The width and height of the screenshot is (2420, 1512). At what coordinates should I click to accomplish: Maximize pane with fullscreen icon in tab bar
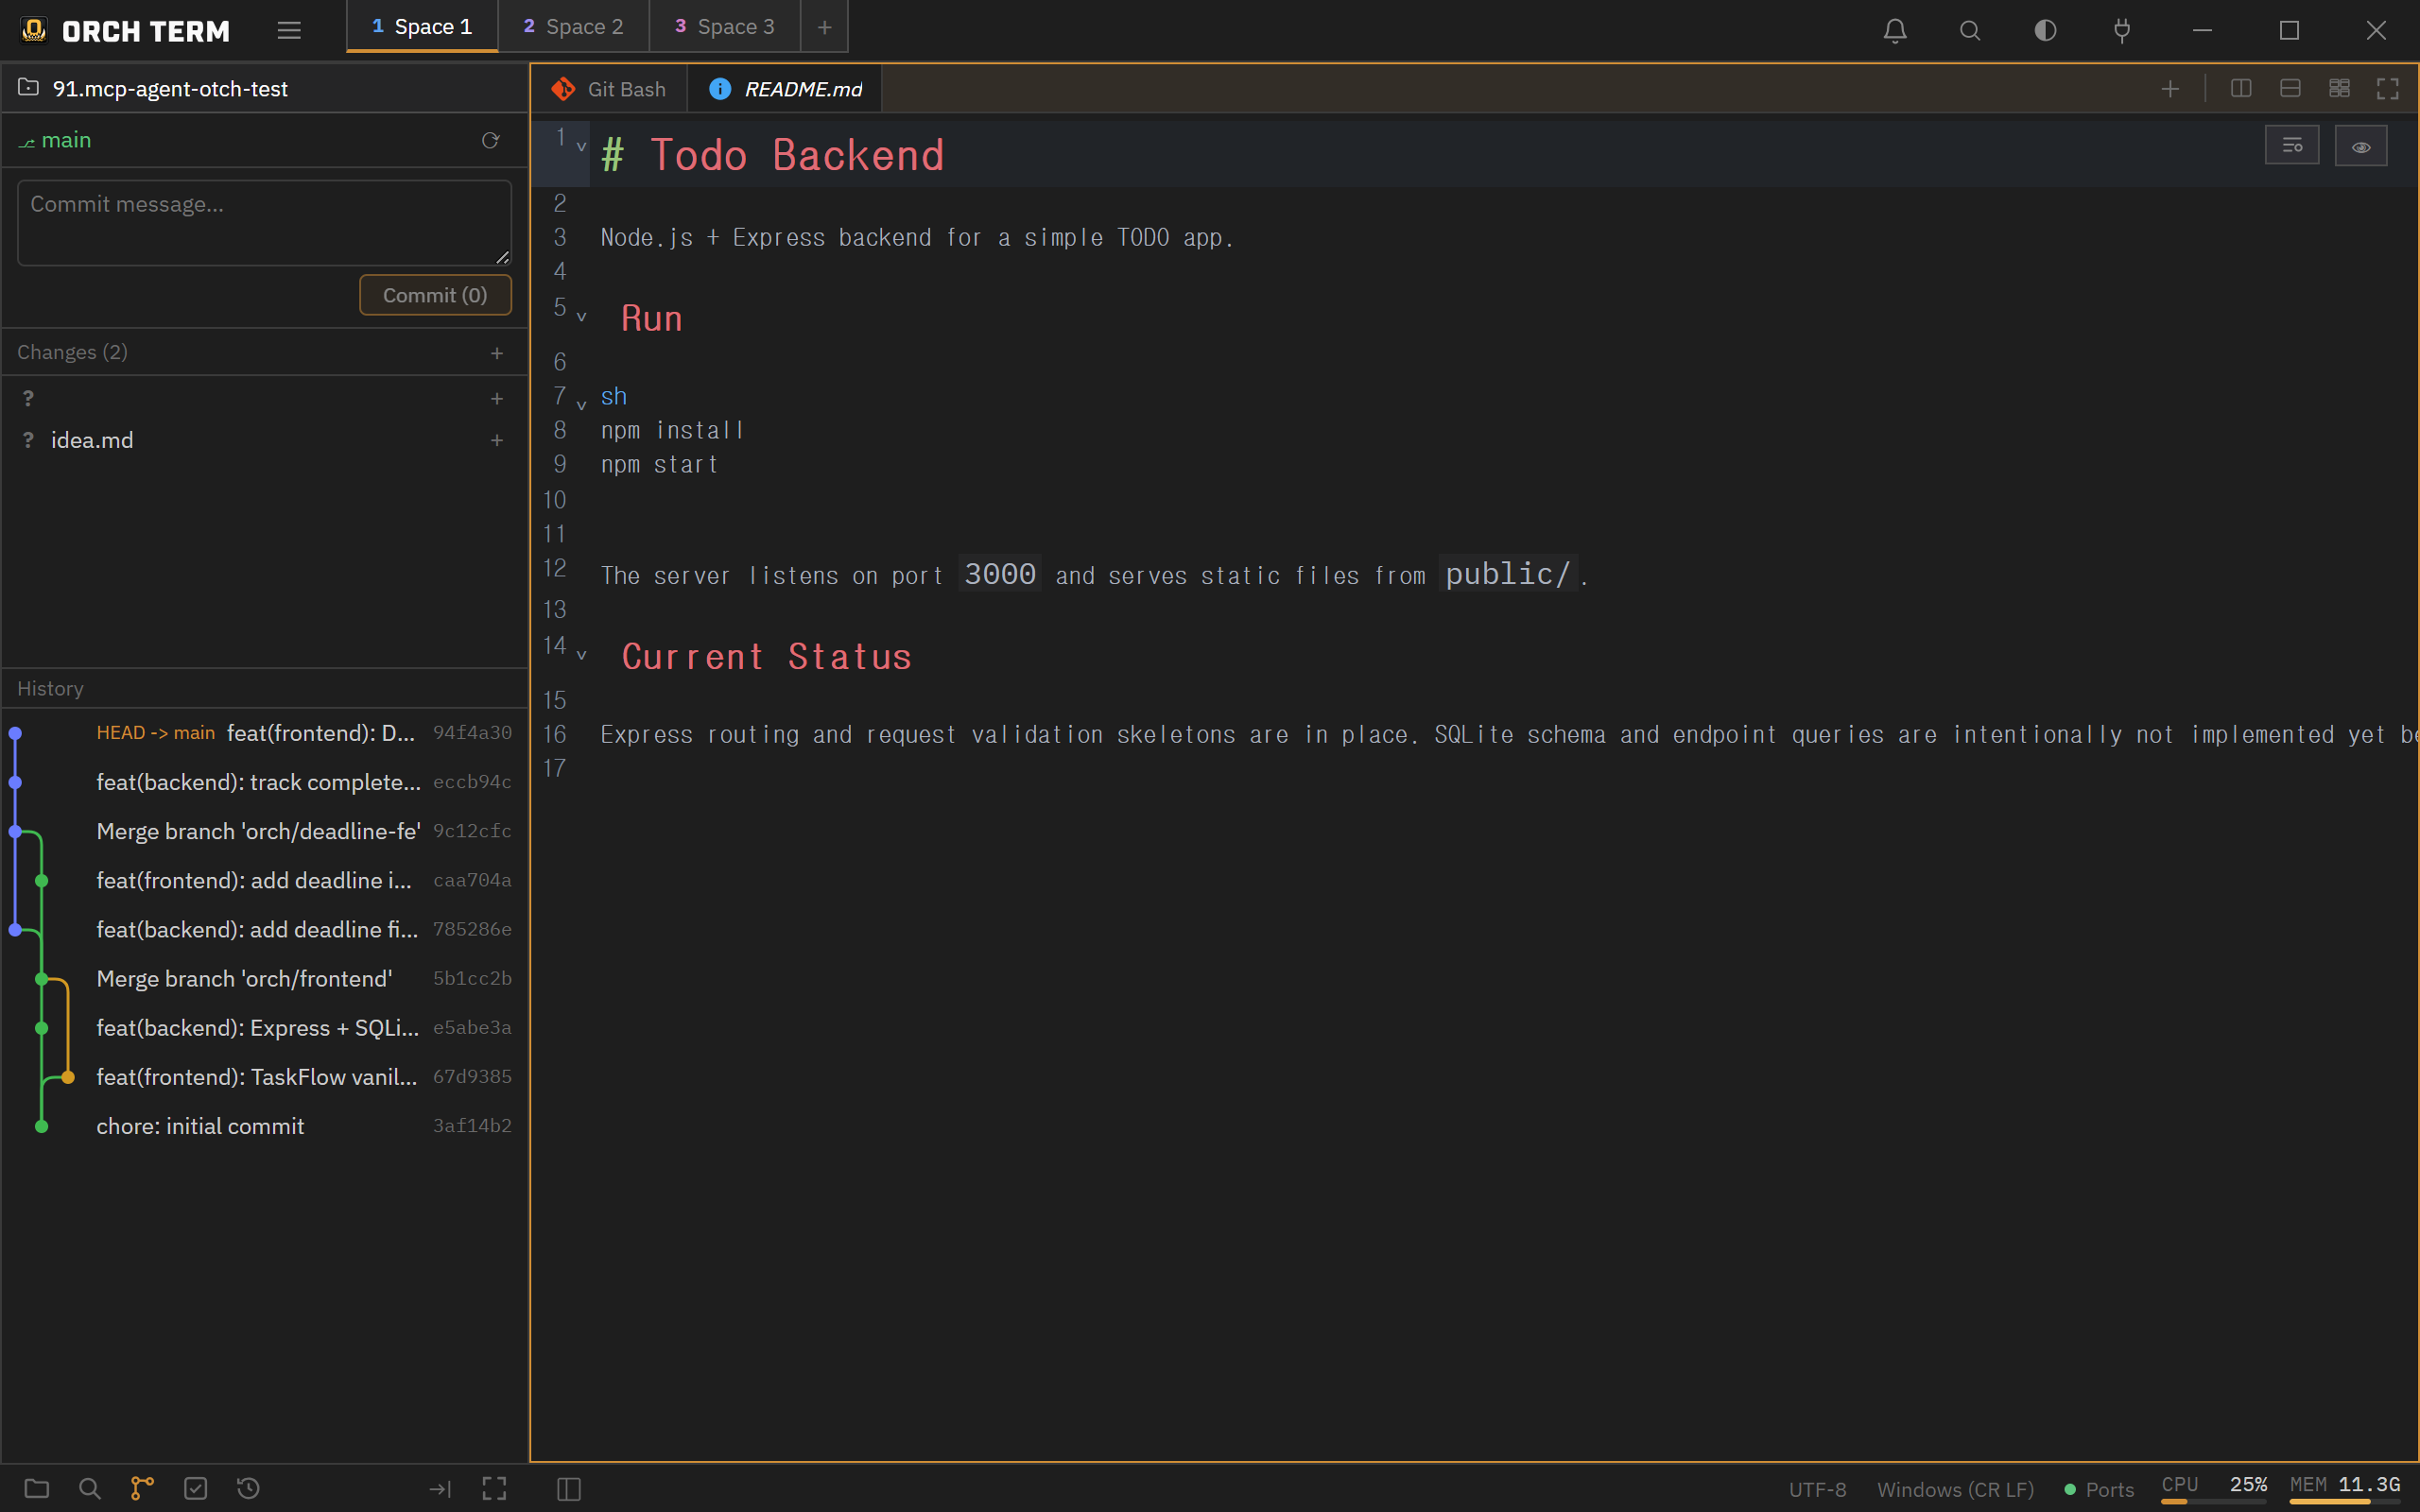(2388, 89)
